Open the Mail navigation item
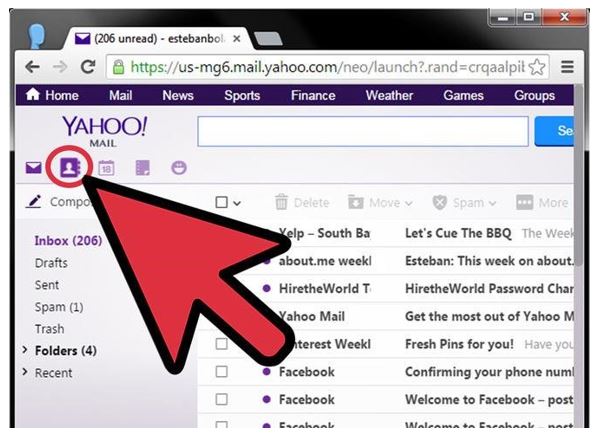 120,95
